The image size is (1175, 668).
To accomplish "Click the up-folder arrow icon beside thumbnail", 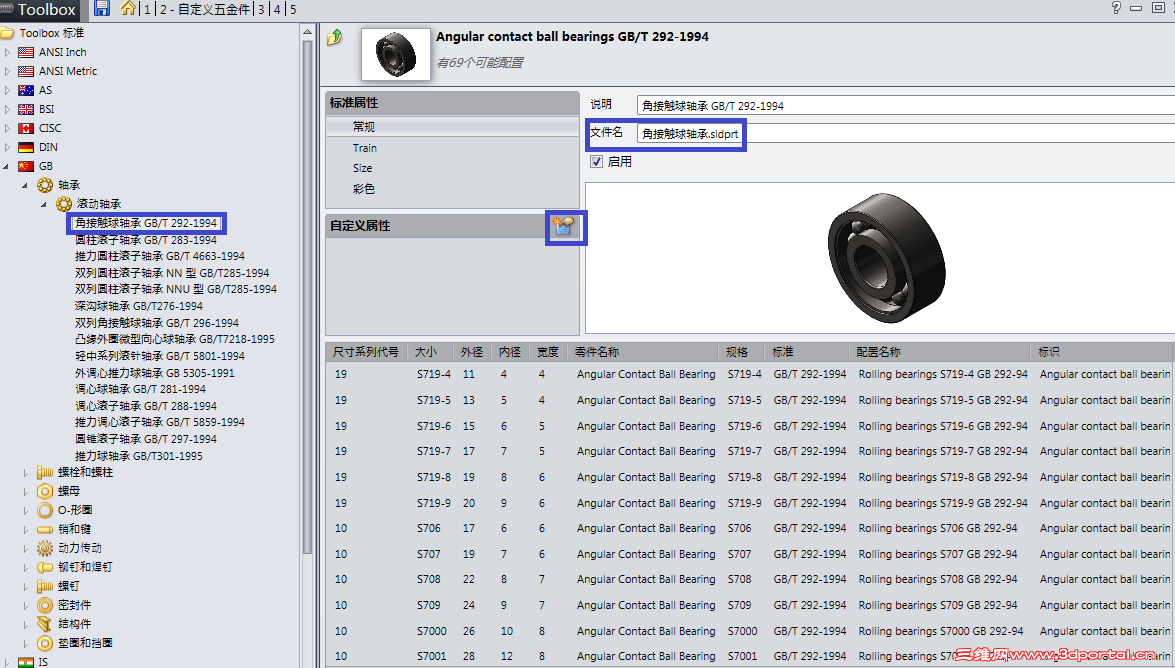I will point(335,37).
